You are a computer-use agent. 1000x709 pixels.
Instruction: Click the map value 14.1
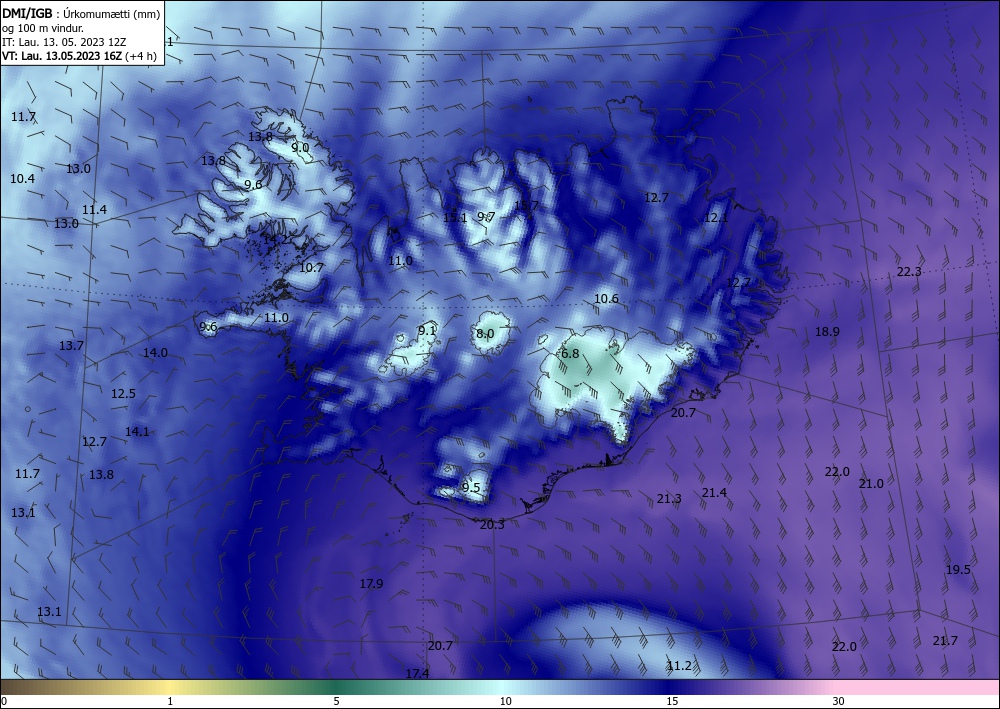coord(136,432)
